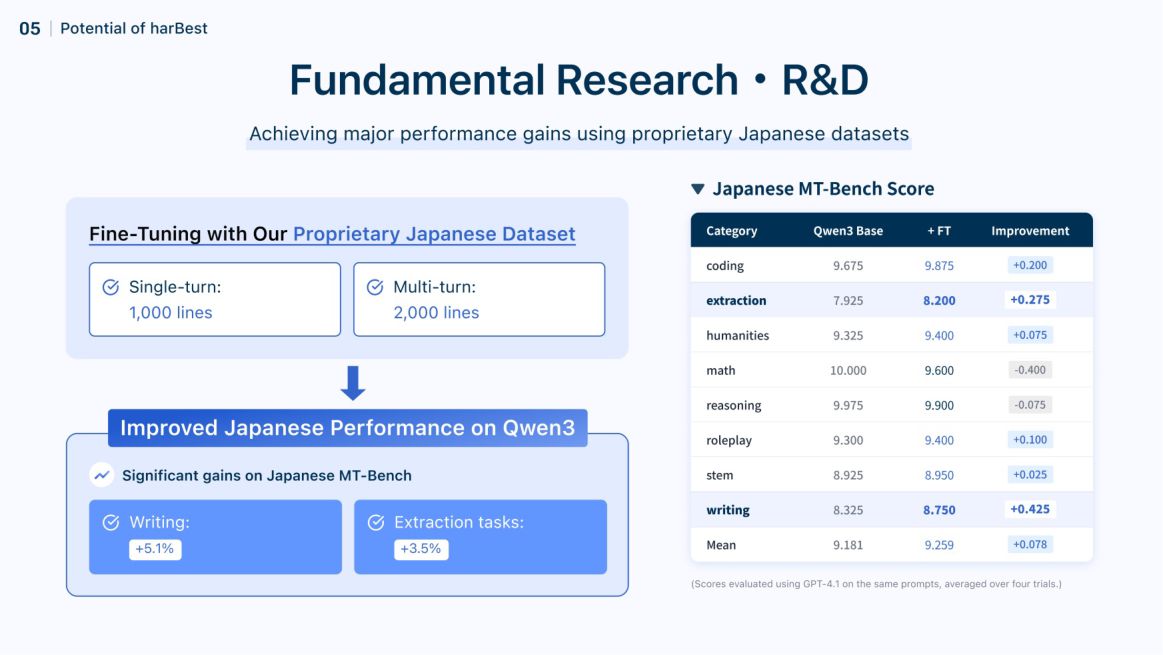Click the +0.100 improvement badge

click(x=1030, y=439)
